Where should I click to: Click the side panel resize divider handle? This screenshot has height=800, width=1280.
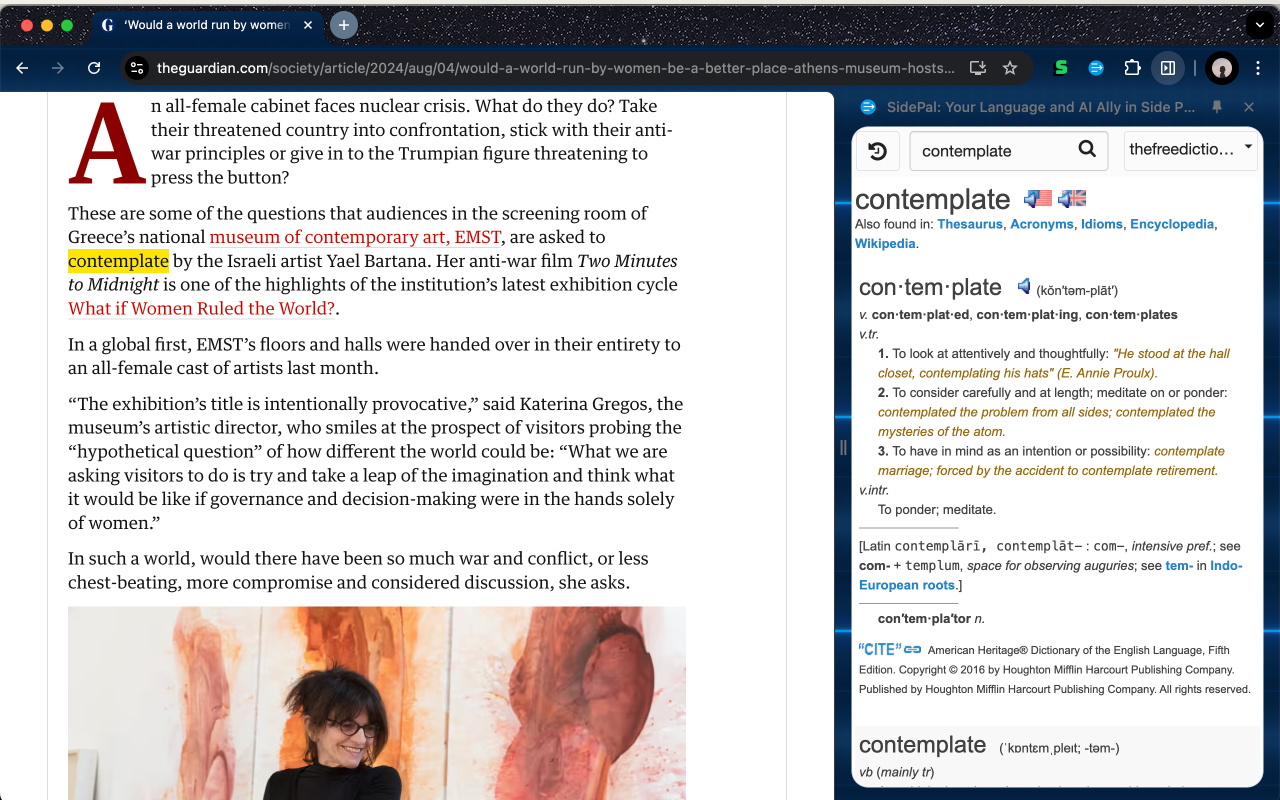[843, 447]
